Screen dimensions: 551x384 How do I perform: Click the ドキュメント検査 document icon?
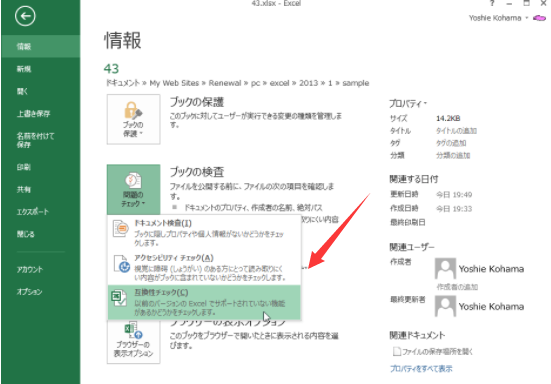121,229
